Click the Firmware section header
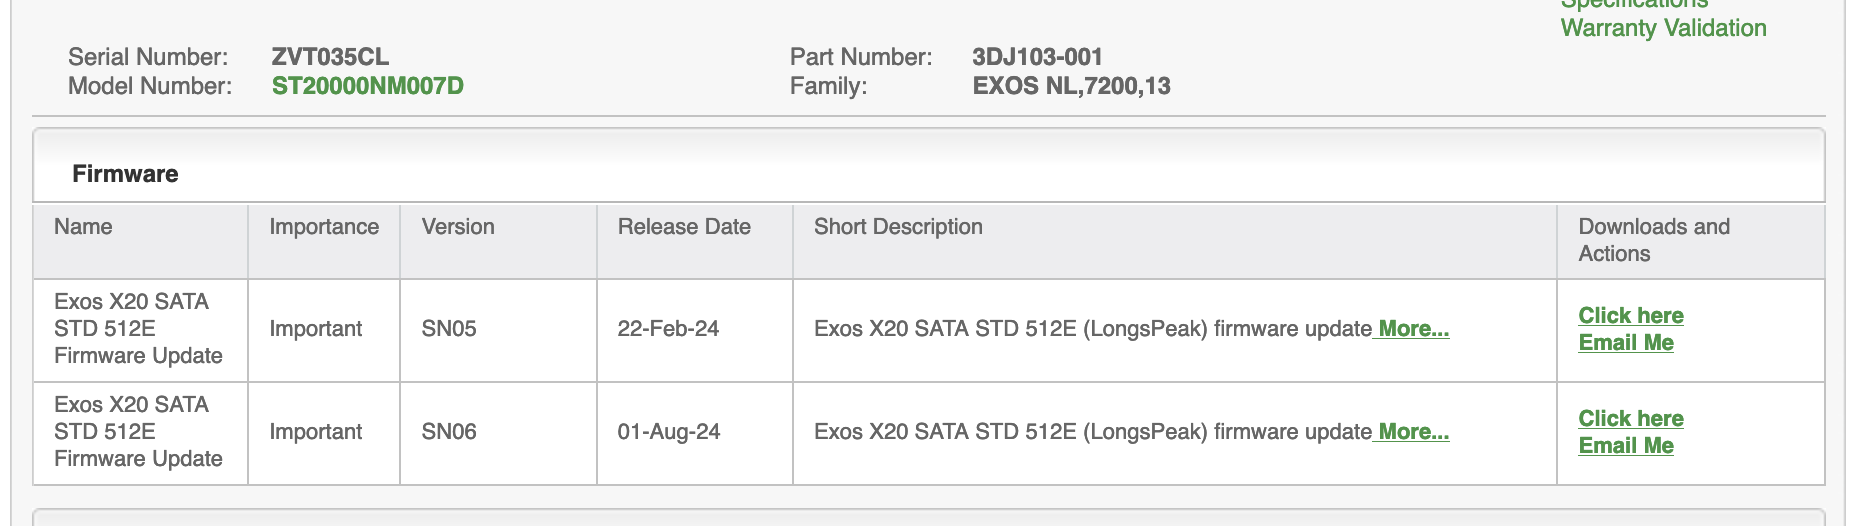Image resolution: width=1850 pixels, height=526 pixels. coord(125,174)
